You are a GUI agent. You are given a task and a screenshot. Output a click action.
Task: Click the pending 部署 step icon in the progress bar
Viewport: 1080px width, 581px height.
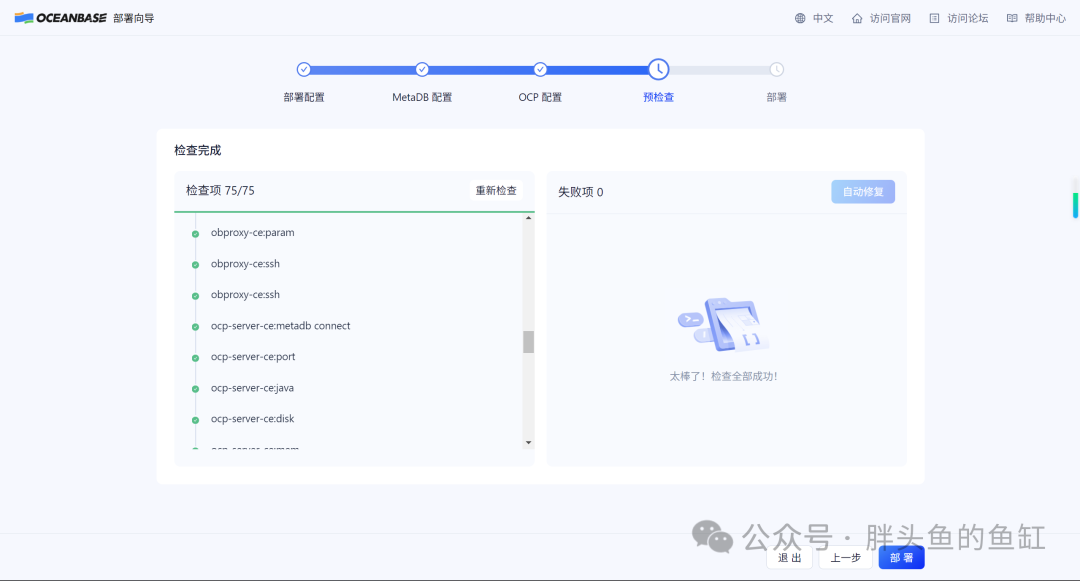(777, 70)
